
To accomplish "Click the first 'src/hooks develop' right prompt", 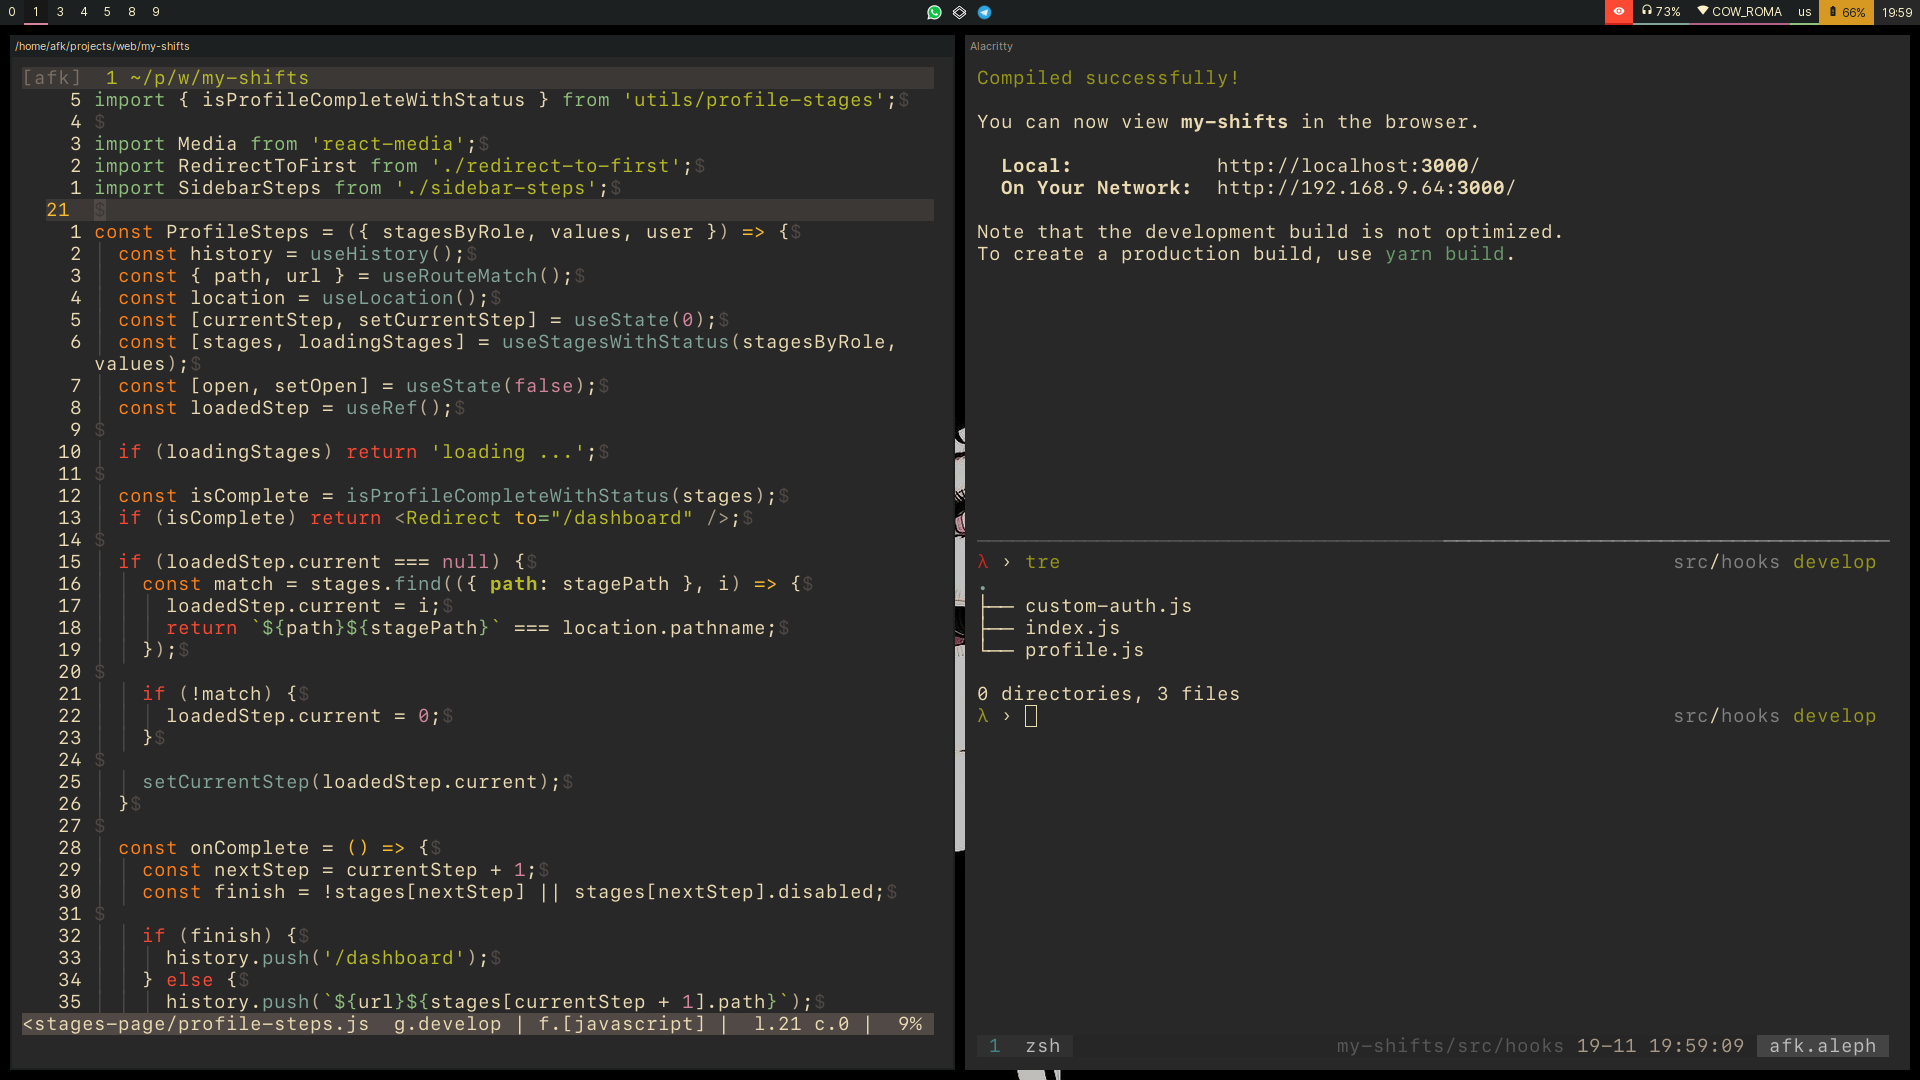I will [1774, 562].
